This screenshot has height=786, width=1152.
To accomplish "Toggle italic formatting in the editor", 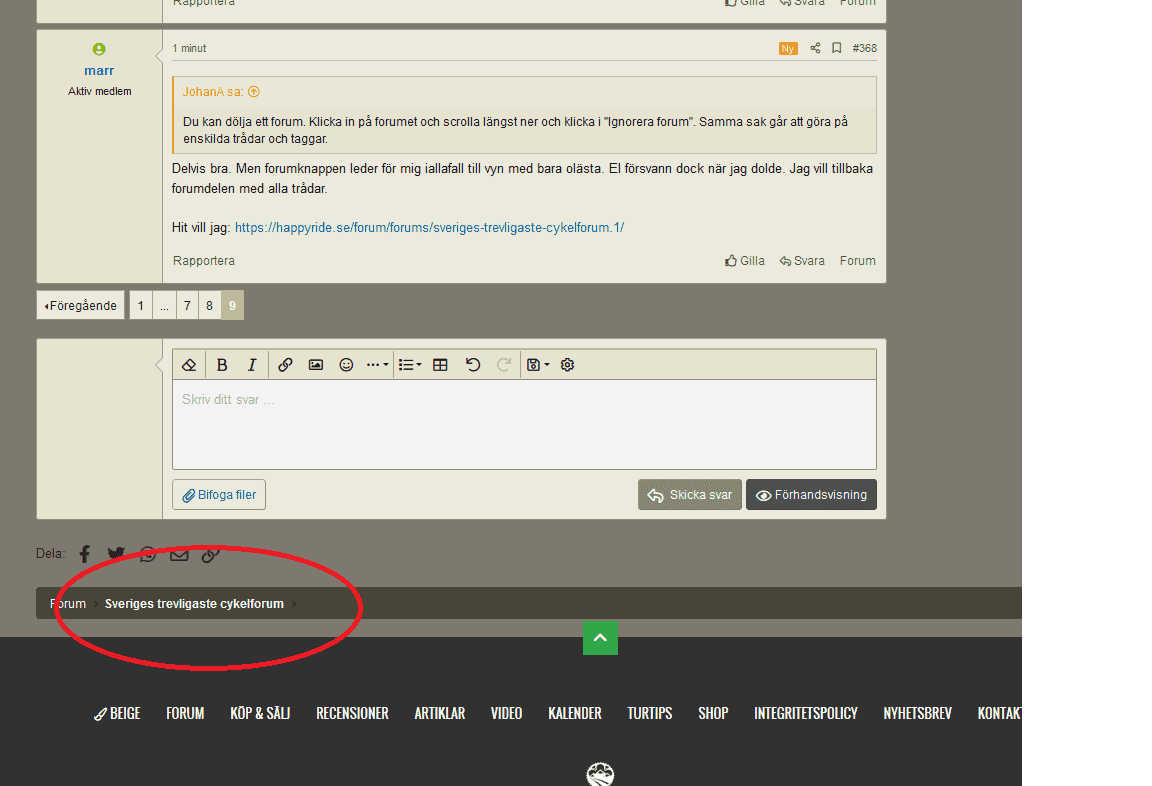I will pos(252,365).
